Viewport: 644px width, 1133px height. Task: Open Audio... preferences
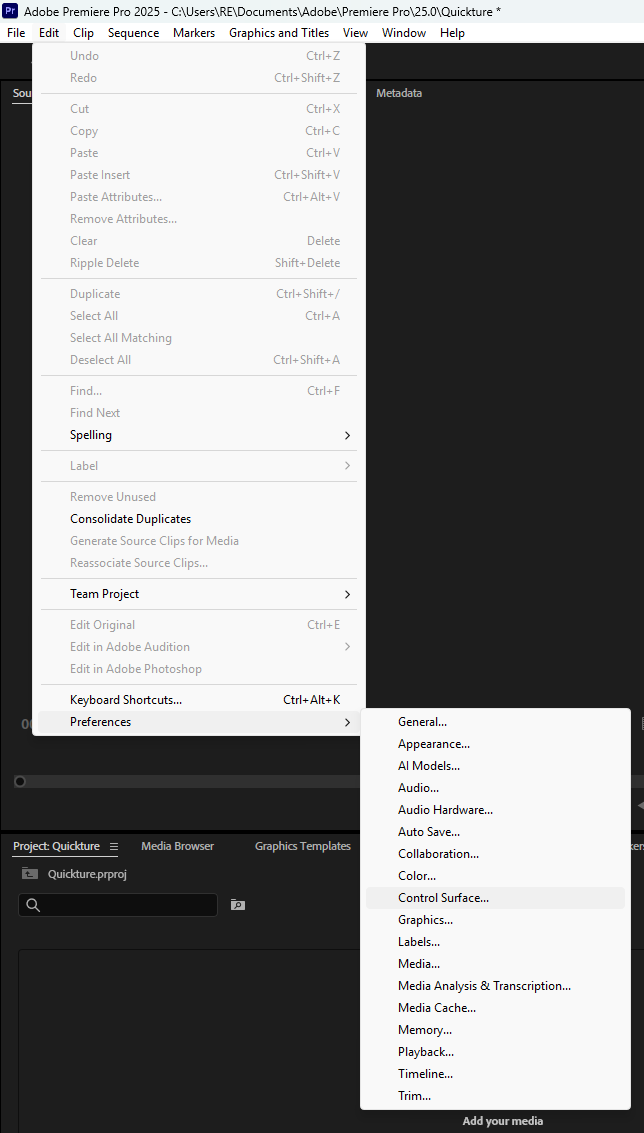pyautogui.click(x=495, y=788)
